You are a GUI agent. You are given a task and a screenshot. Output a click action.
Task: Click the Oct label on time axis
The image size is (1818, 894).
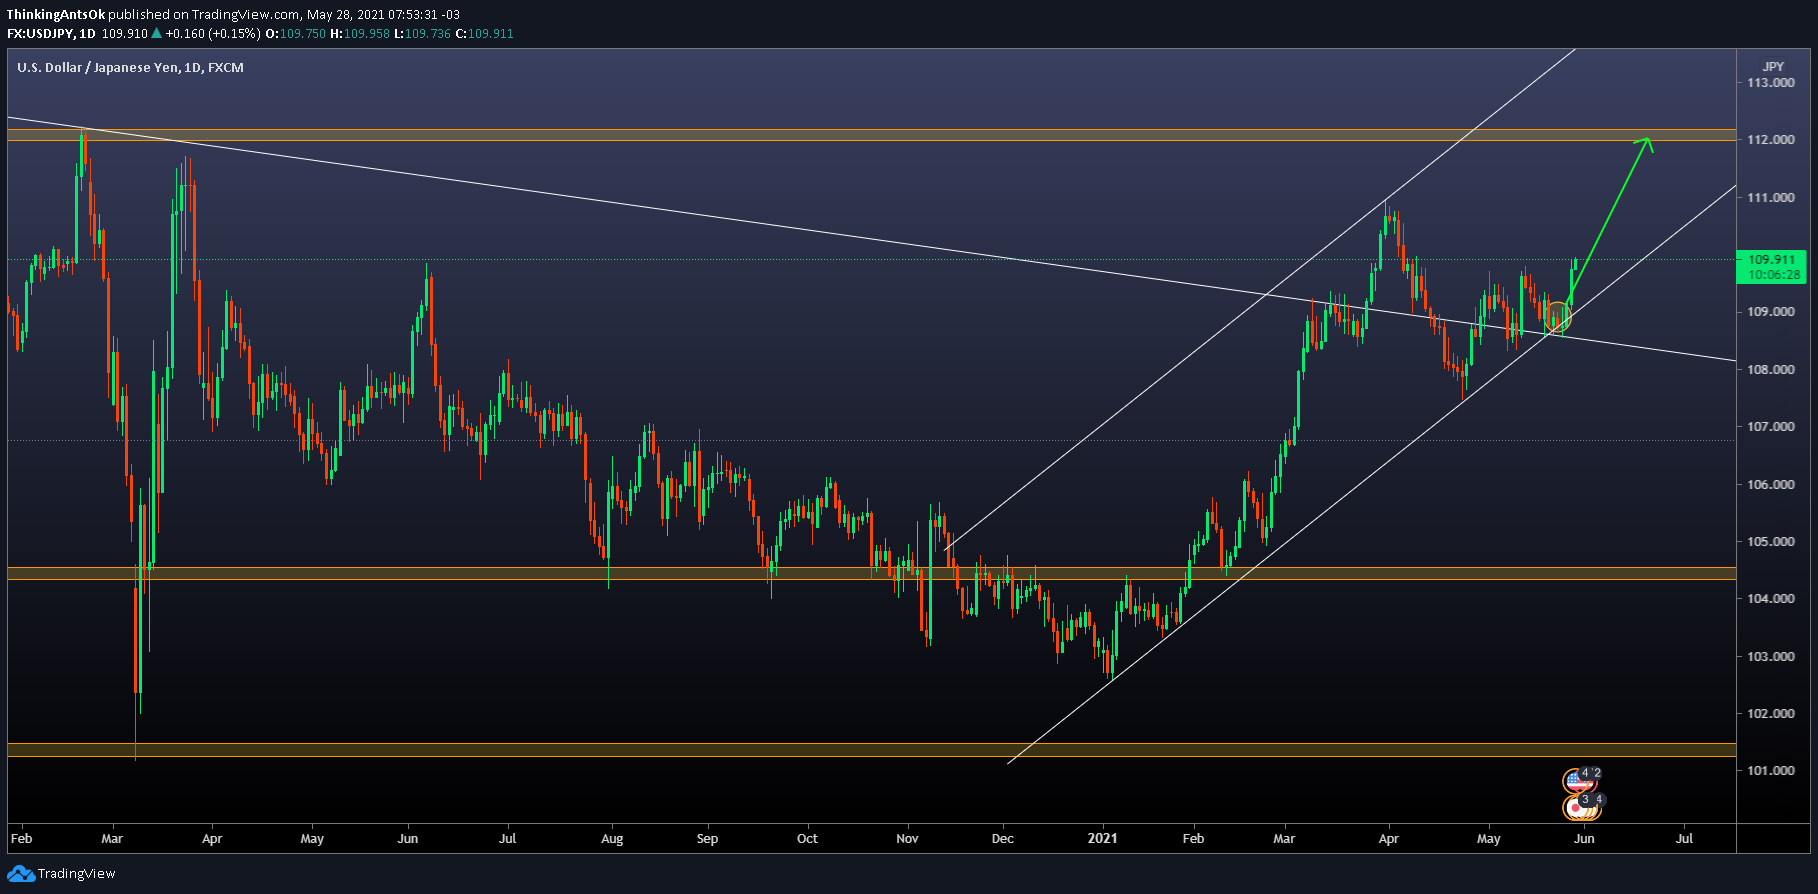point(807,839)
